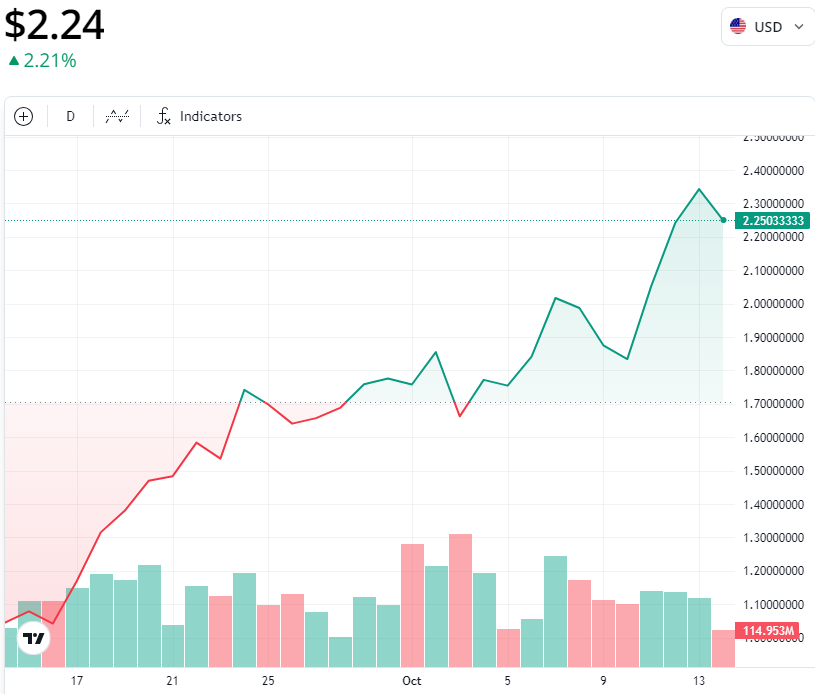Click the green up-triangle change indicator

(14, 61)
